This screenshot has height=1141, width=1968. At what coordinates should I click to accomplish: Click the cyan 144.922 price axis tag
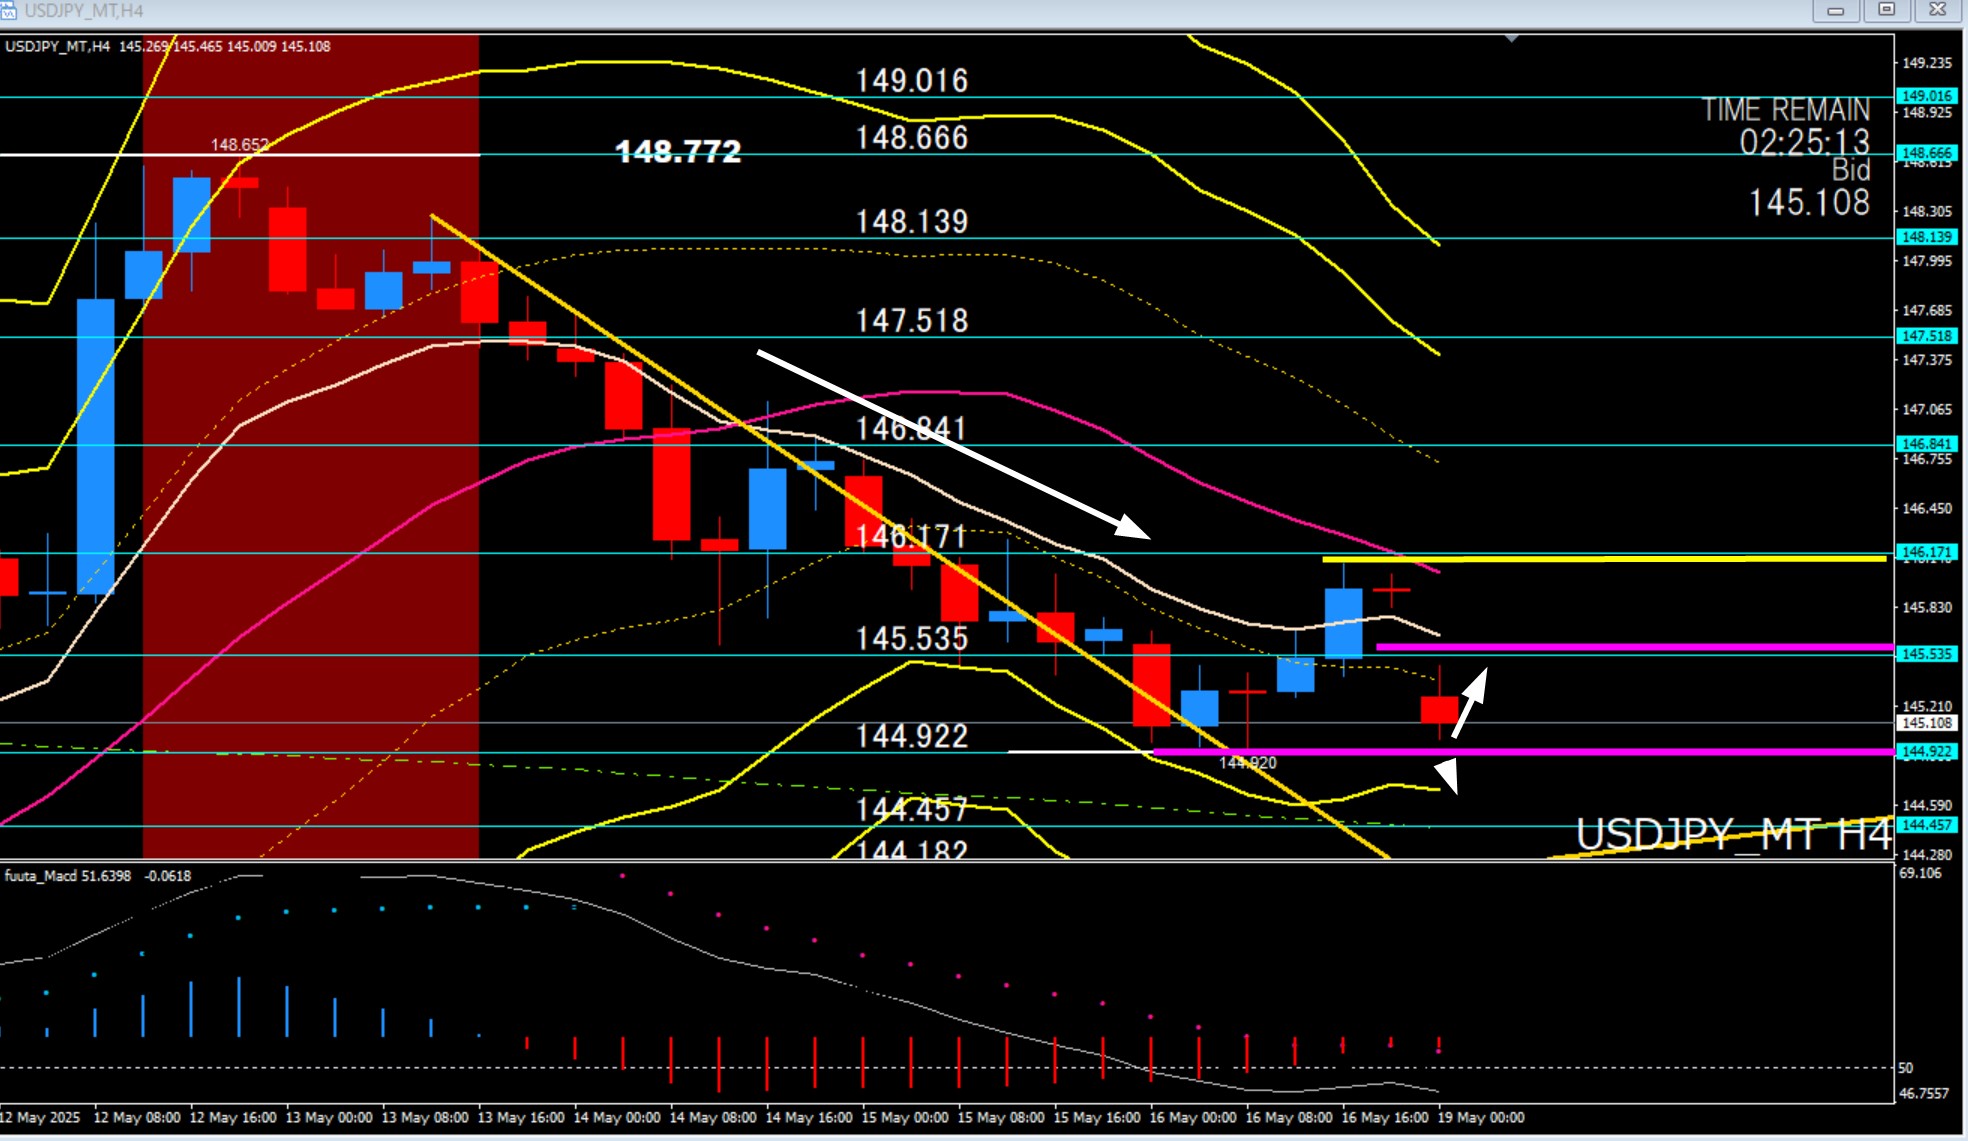(x=1927, y=751)
